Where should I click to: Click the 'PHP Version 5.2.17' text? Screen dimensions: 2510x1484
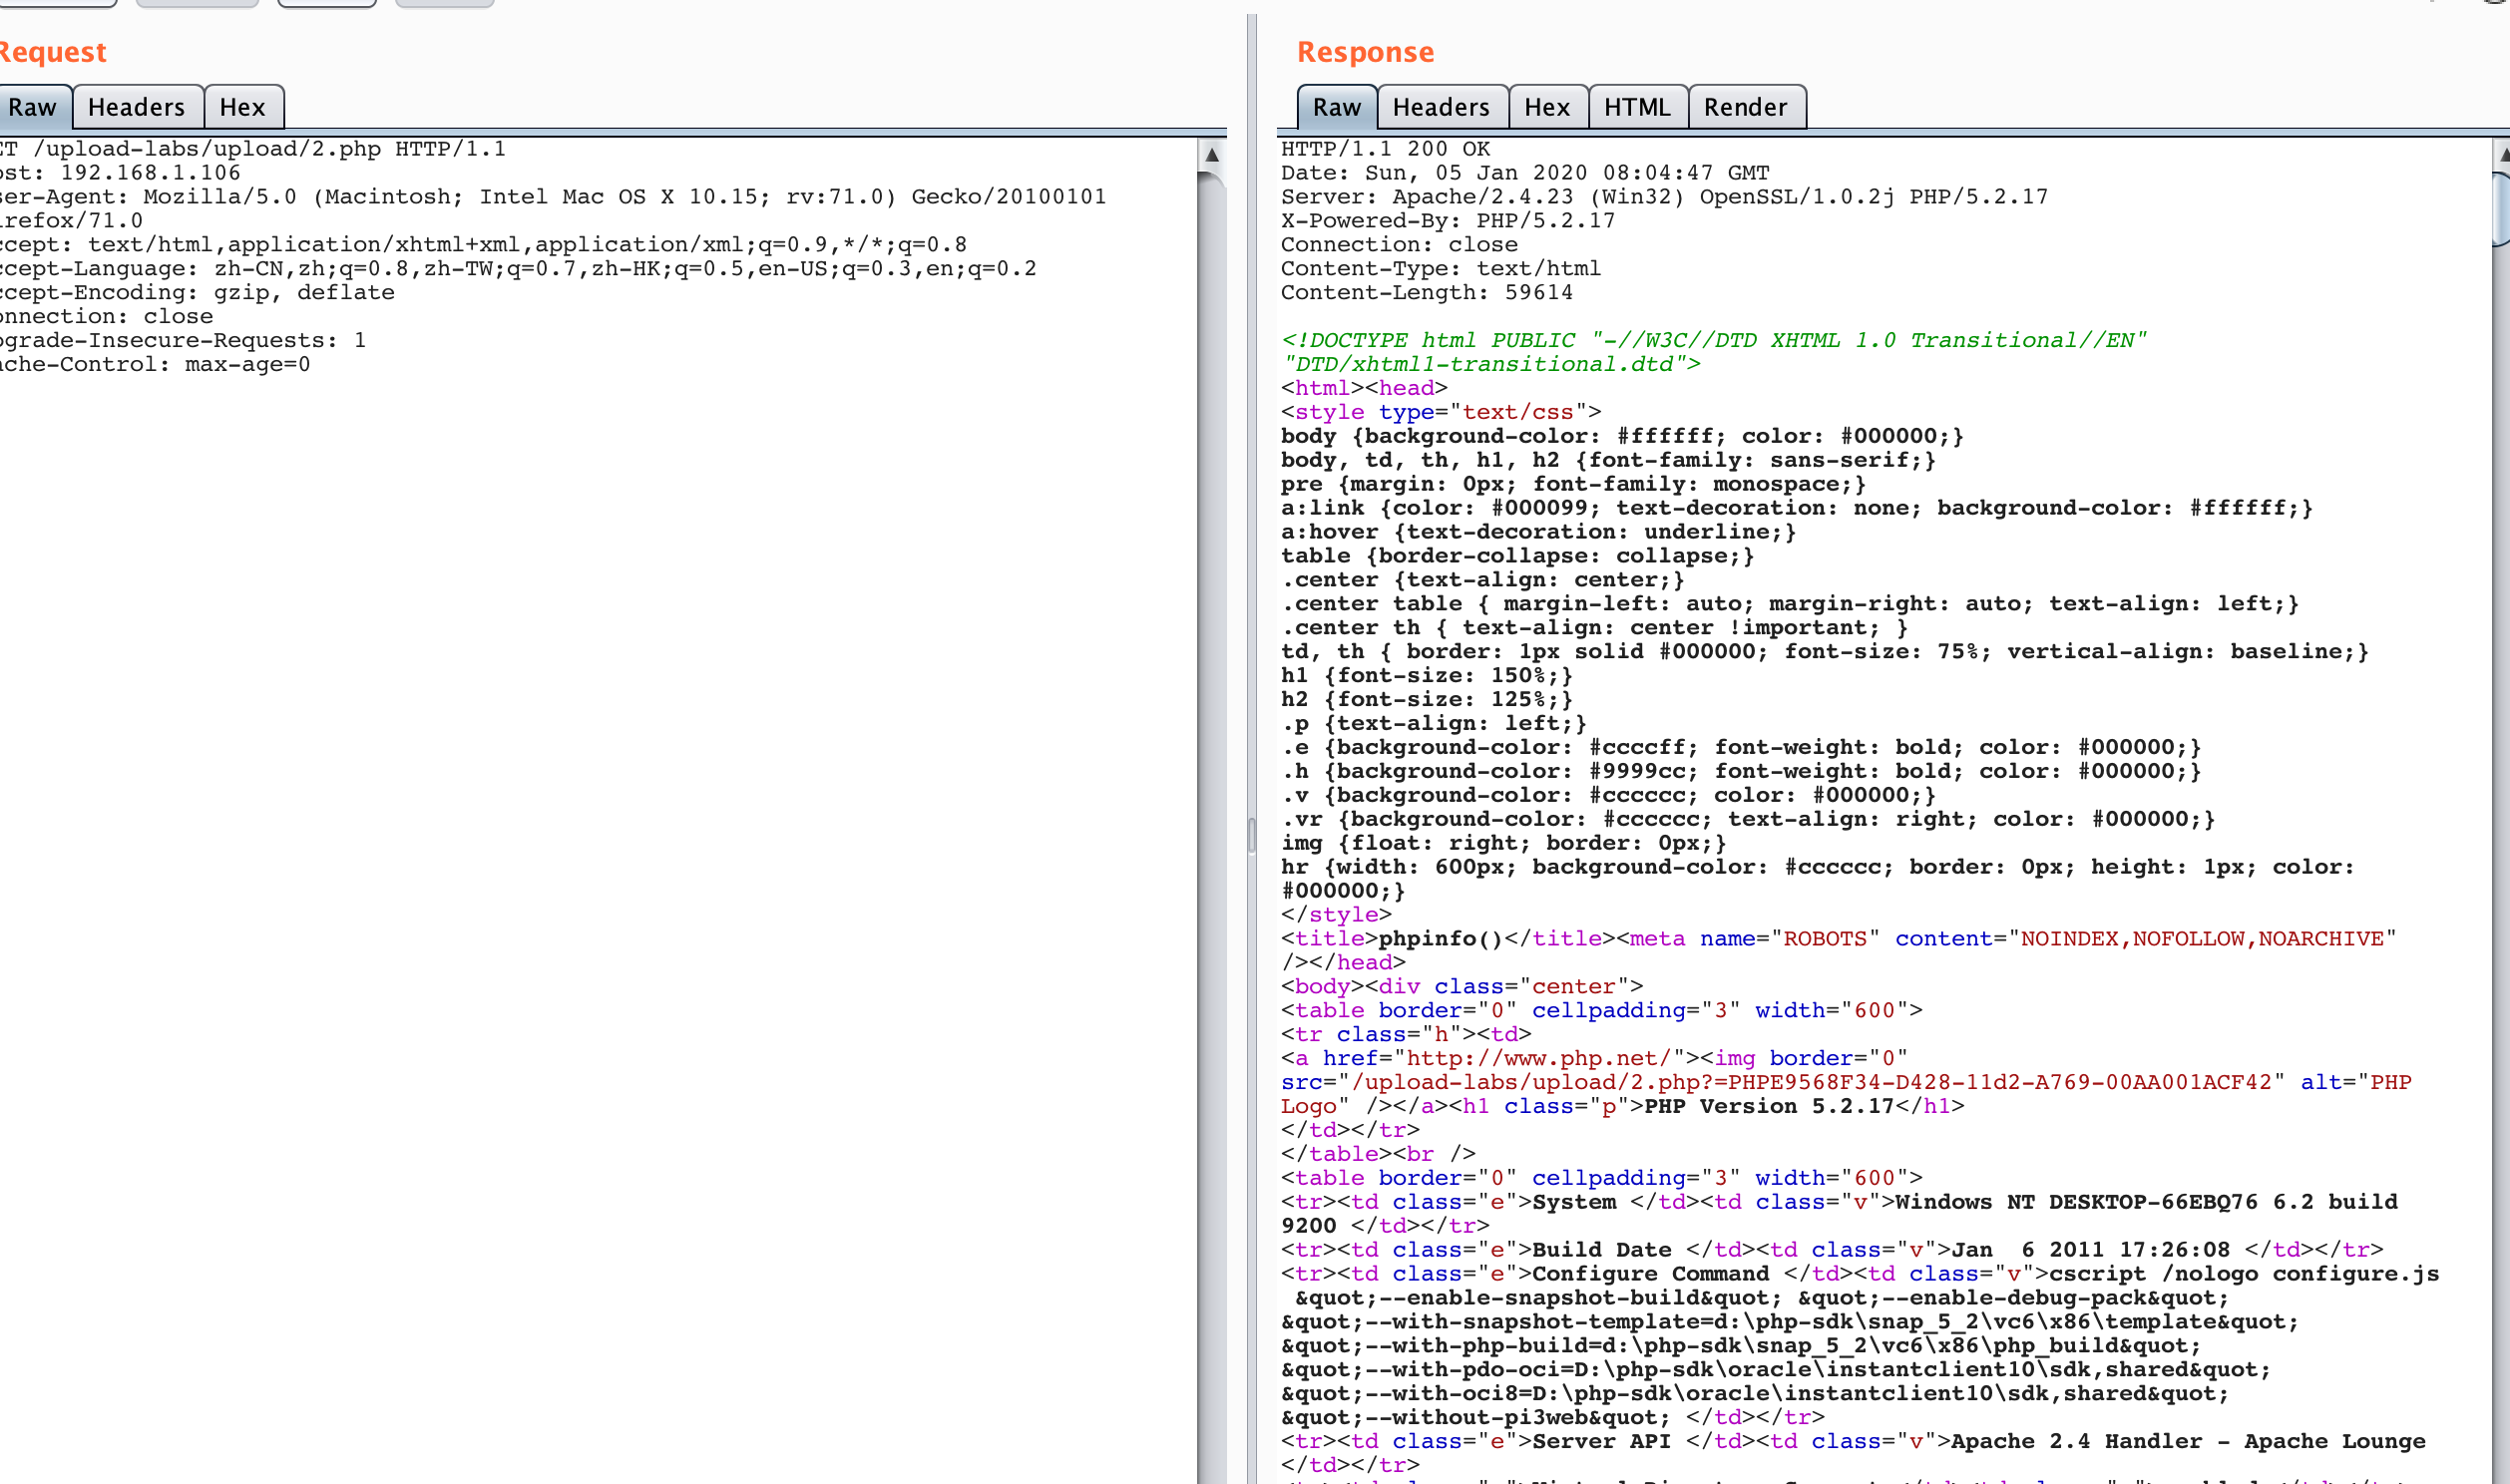click(x=1770, y=1107)
